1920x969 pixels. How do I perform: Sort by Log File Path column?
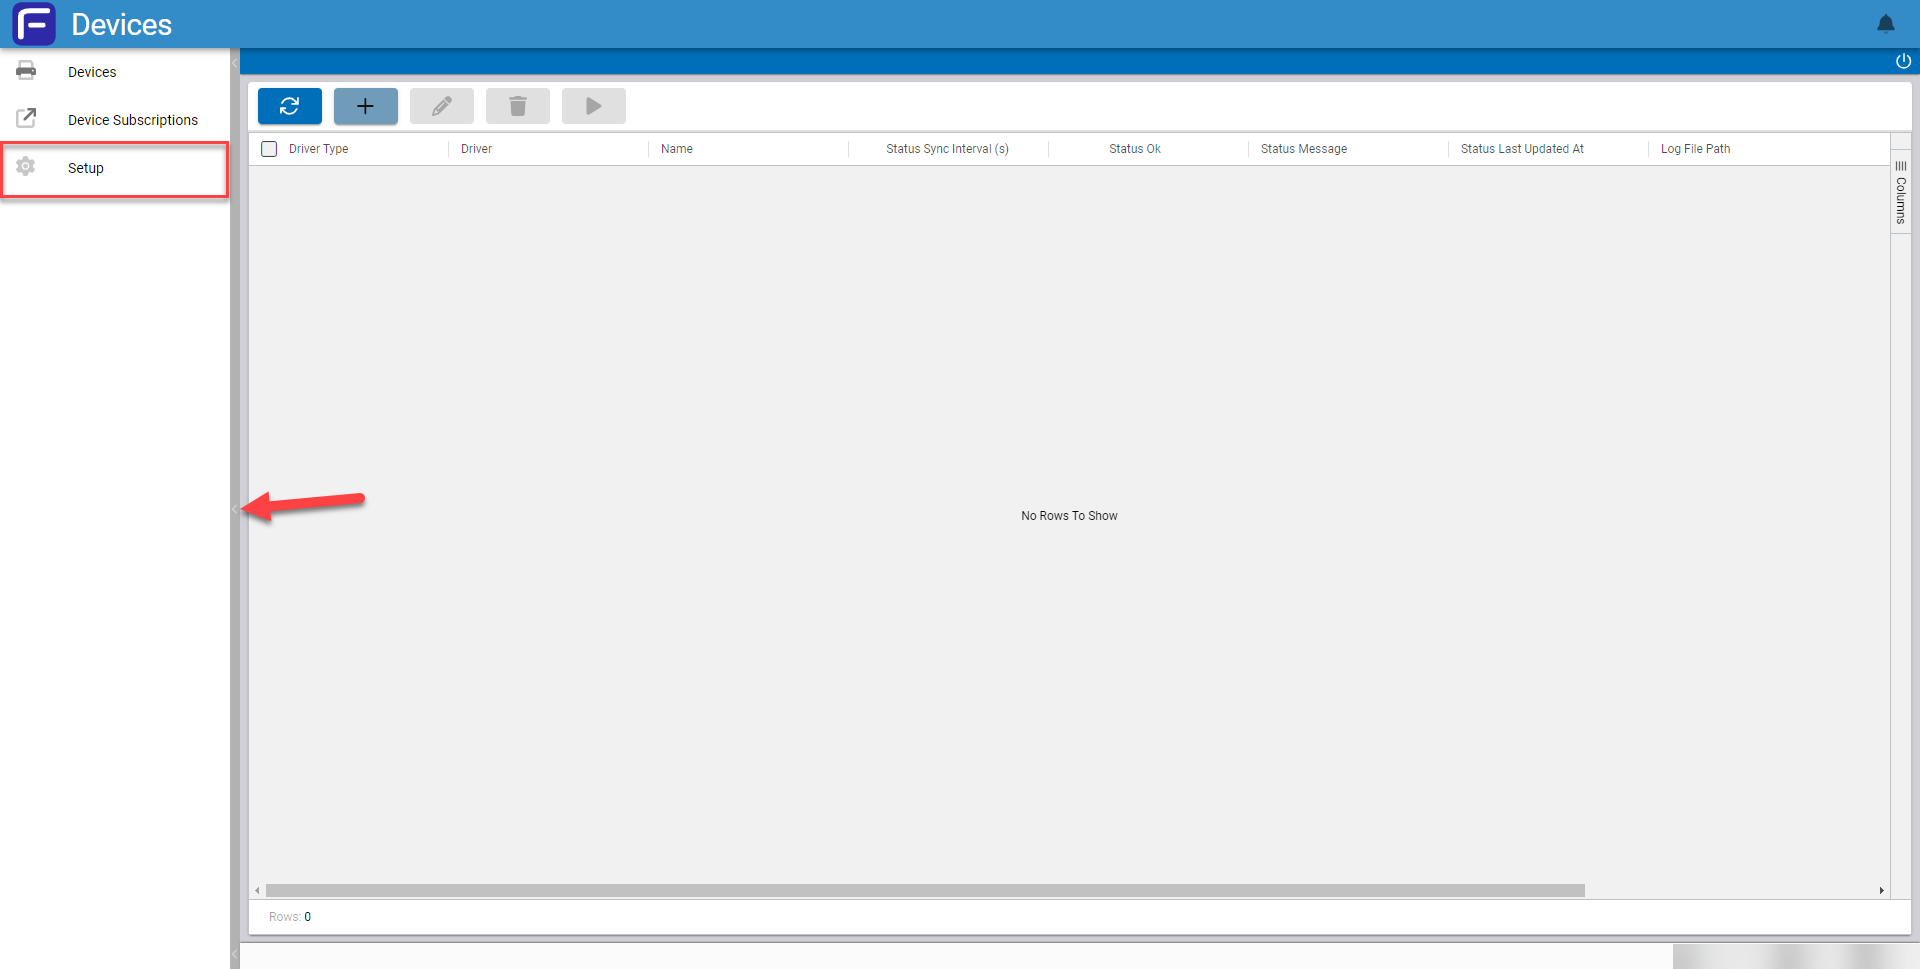(x=1695, y=149)
